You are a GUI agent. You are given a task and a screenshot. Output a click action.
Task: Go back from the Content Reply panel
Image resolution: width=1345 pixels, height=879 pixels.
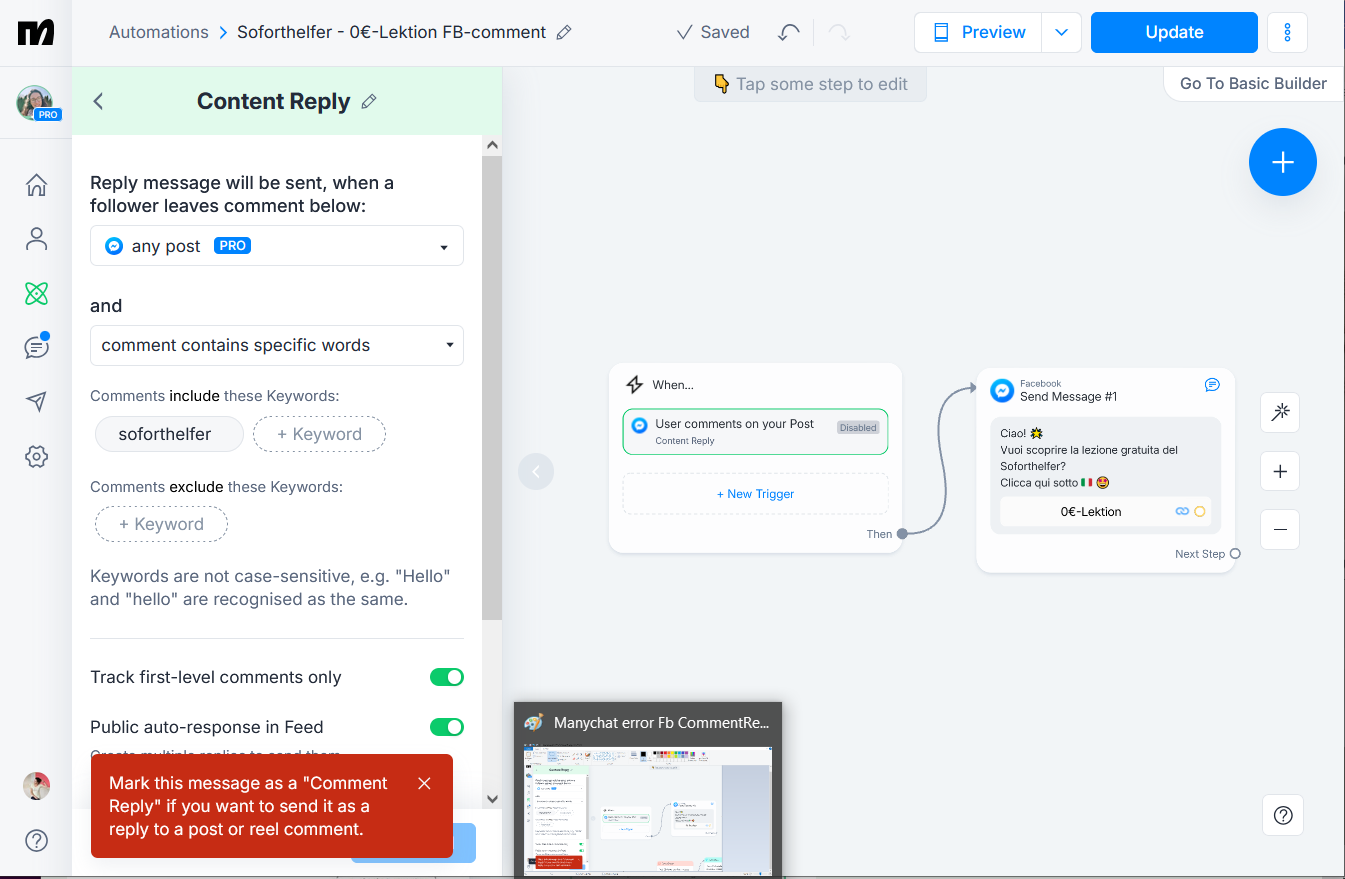click(x=98, y=101)
